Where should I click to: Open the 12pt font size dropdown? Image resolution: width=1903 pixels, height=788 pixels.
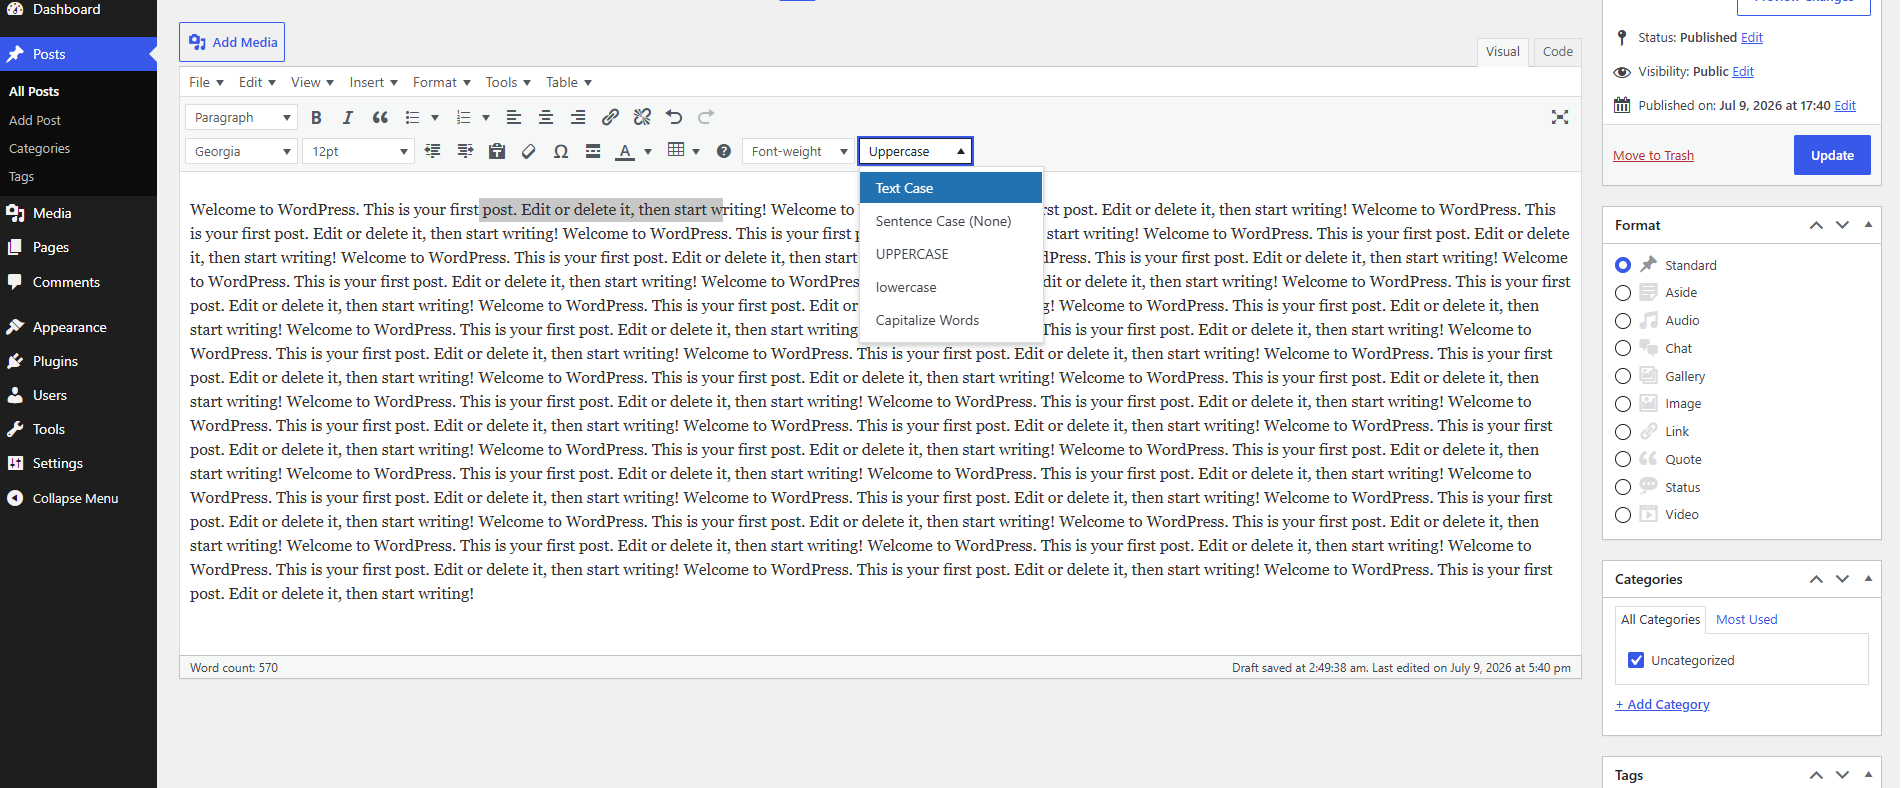pos(358,151)
